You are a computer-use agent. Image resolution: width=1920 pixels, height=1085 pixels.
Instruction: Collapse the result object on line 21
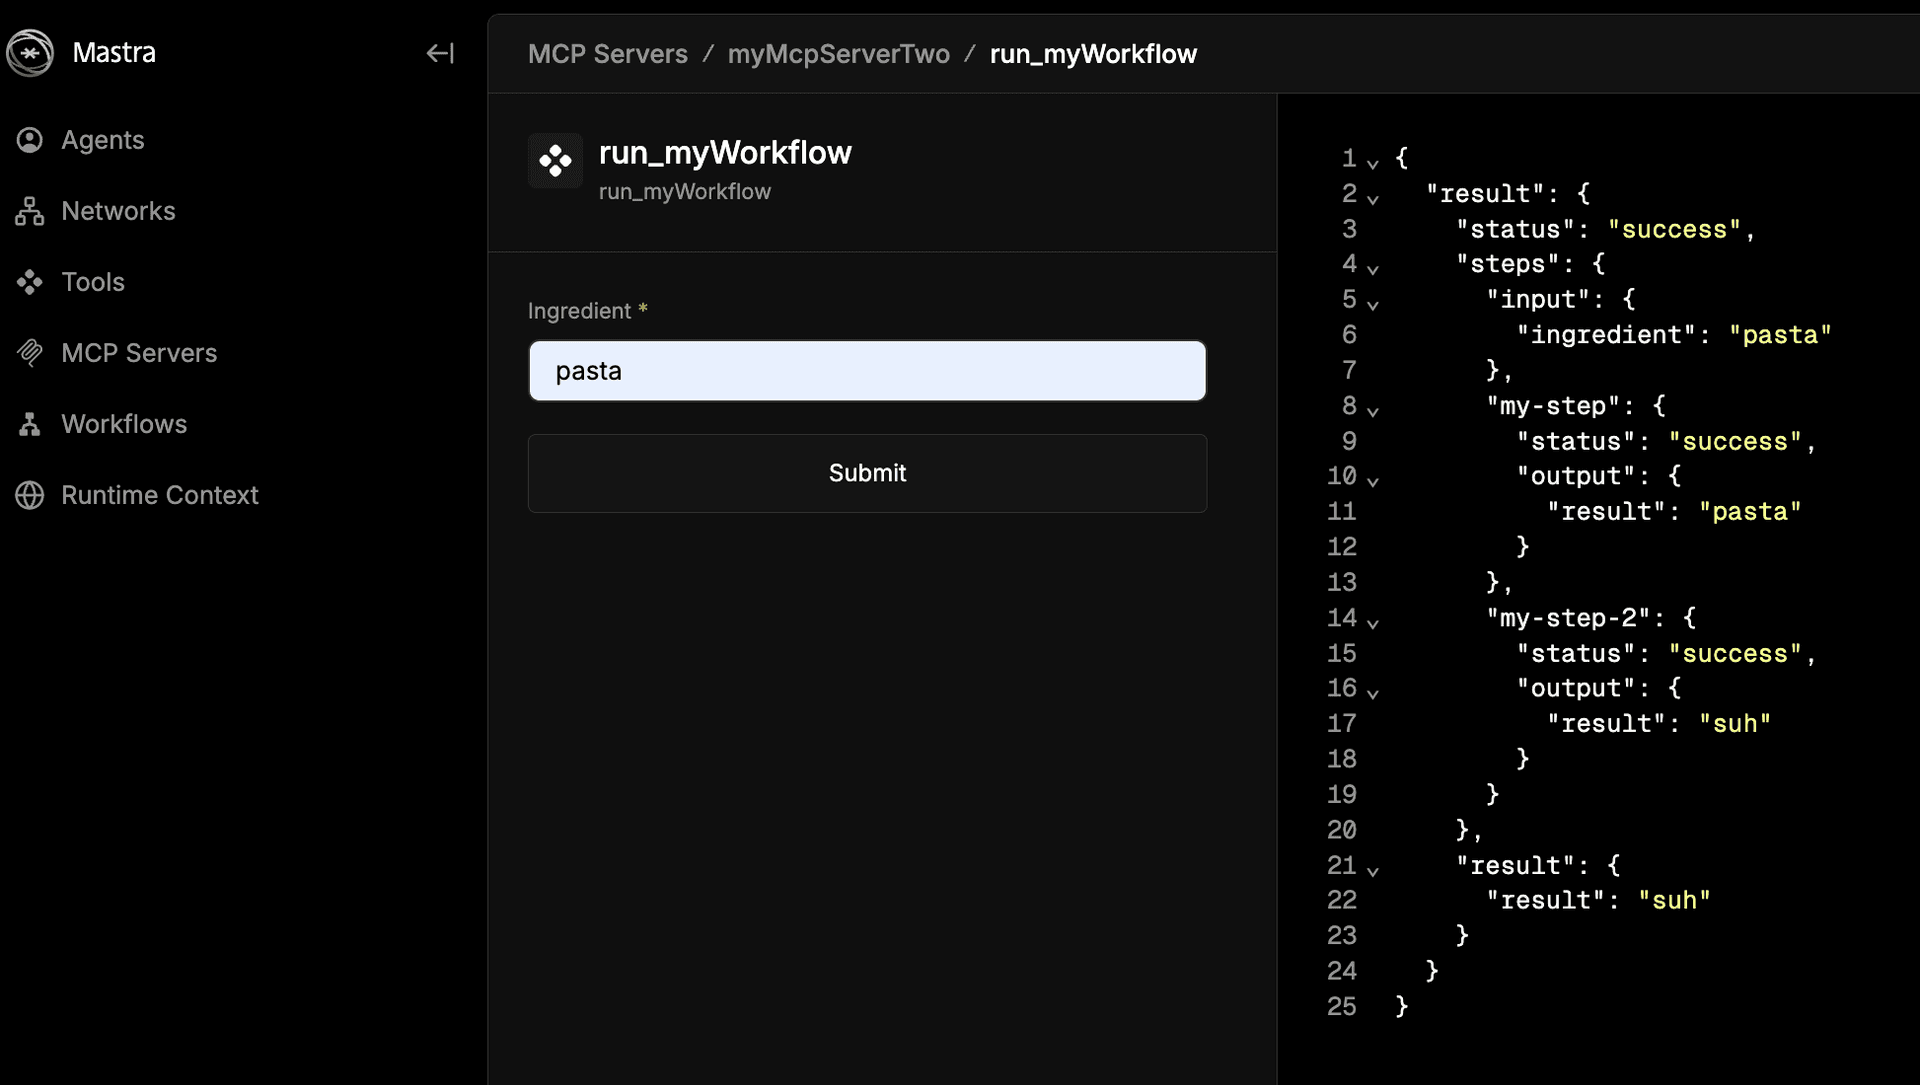tap(1374, 870)
